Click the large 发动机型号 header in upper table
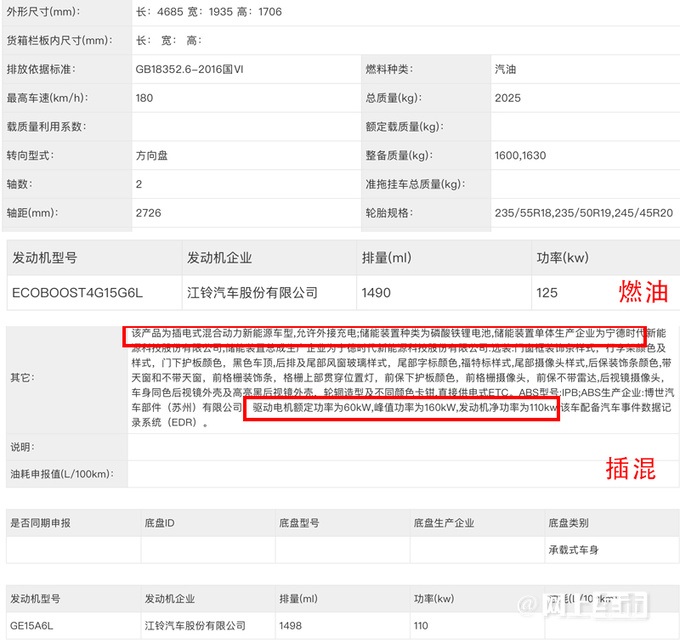Viewport: 680px width, 643px height. 45,258
